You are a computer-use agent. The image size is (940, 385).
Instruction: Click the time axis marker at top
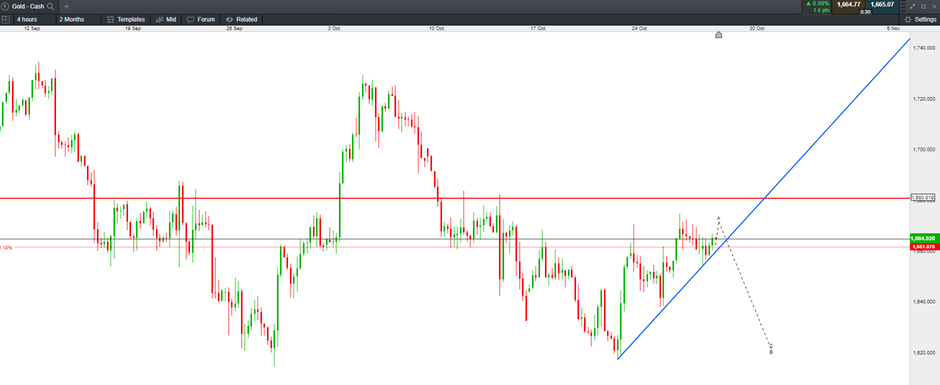(x=718, y=35)
